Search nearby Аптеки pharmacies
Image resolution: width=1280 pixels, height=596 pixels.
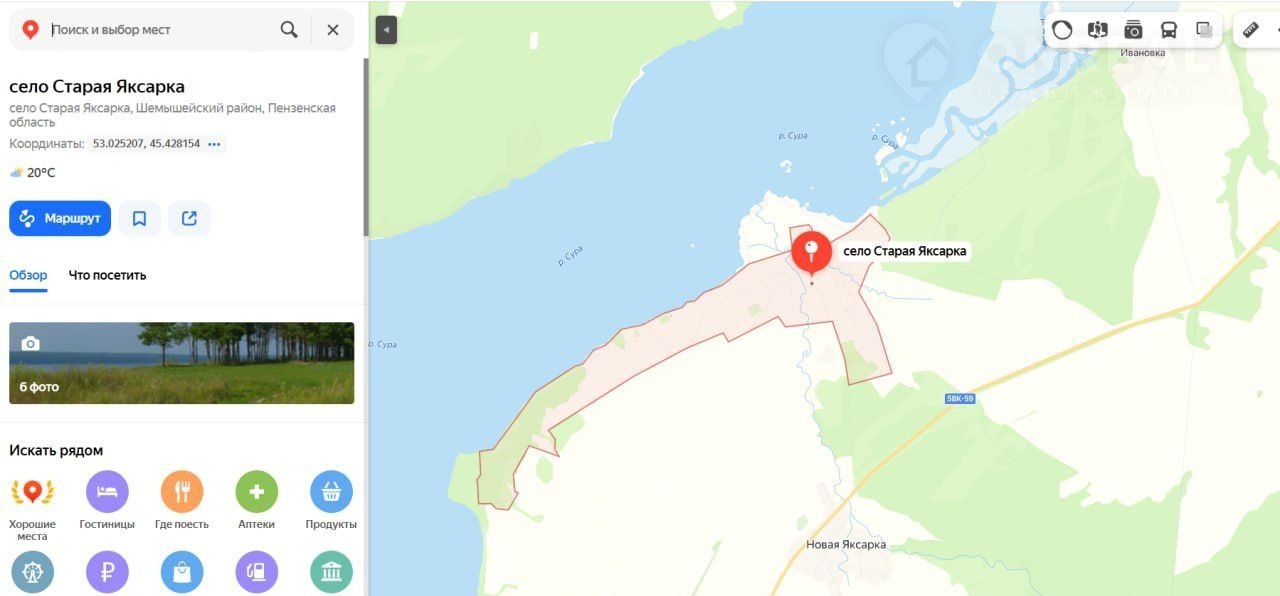click(x=257, y=500)
